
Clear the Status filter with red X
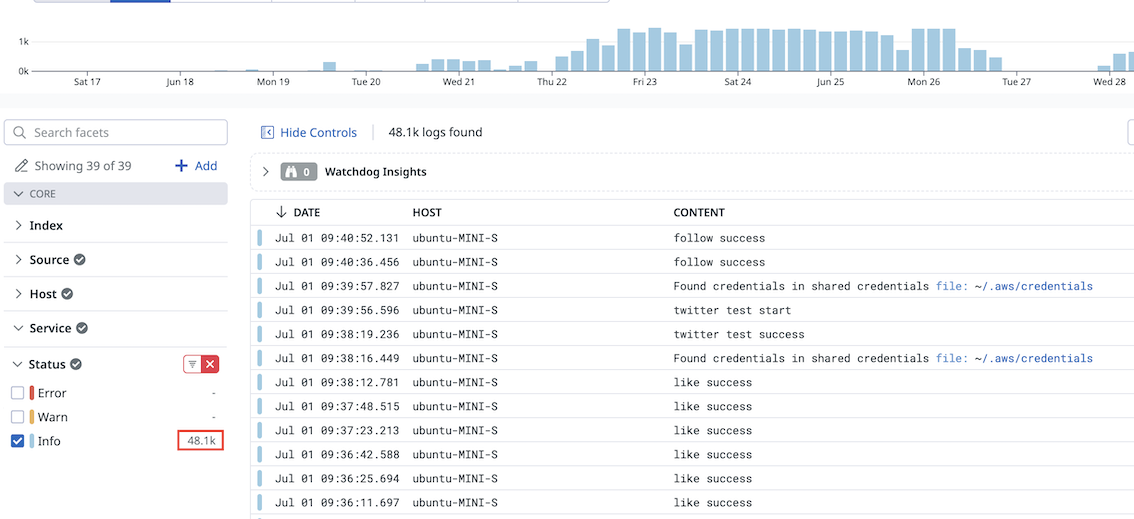tap(210, 364)
